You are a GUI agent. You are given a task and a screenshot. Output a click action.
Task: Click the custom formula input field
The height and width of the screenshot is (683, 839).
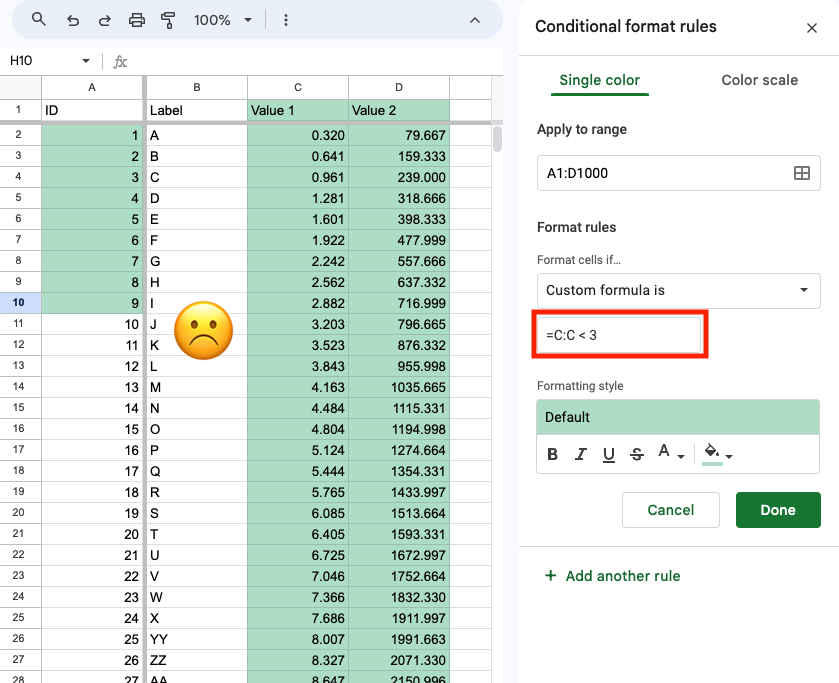(619, 334)
